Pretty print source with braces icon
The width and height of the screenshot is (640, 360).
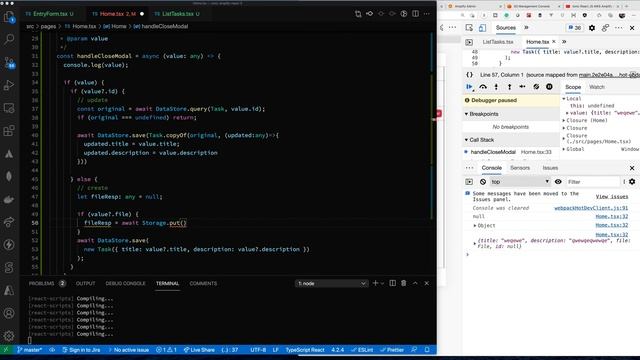[x=469, y=75]
